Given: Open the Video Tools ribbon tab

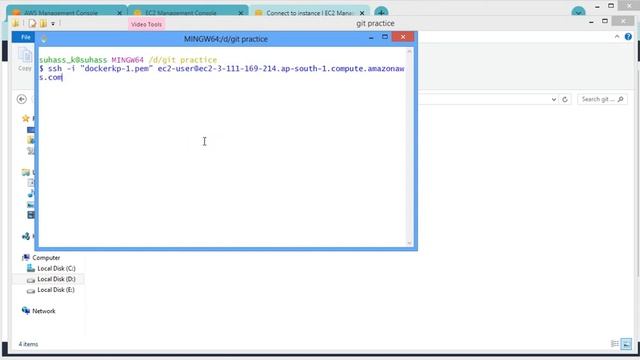Looking at the screenshot, I should click(146, 24).
